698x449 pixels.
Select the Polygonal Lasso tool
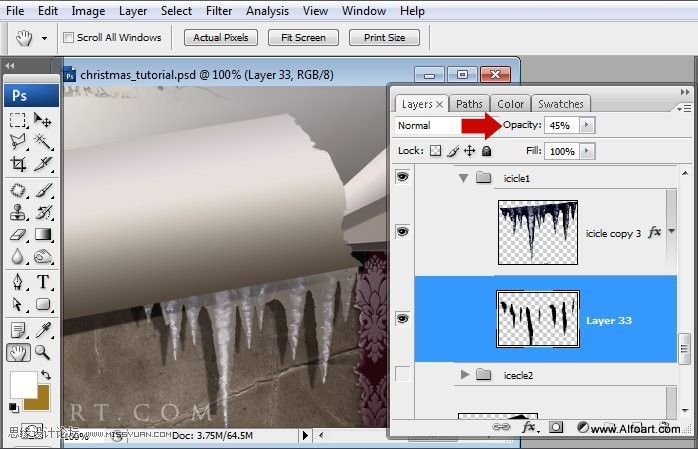tap(18, 142)
